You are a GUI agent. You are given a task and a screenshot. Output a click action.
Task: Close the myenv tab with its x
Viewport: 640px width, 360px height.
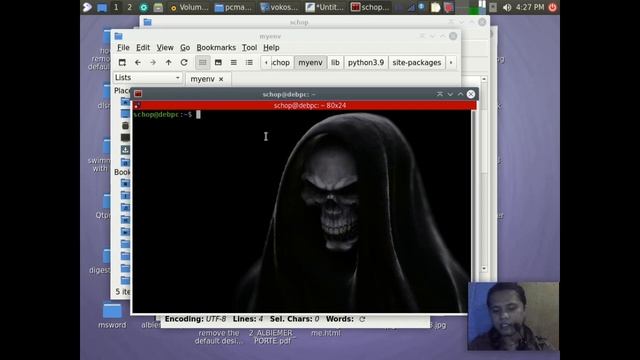pyautogui.click(x=221, y=79)
